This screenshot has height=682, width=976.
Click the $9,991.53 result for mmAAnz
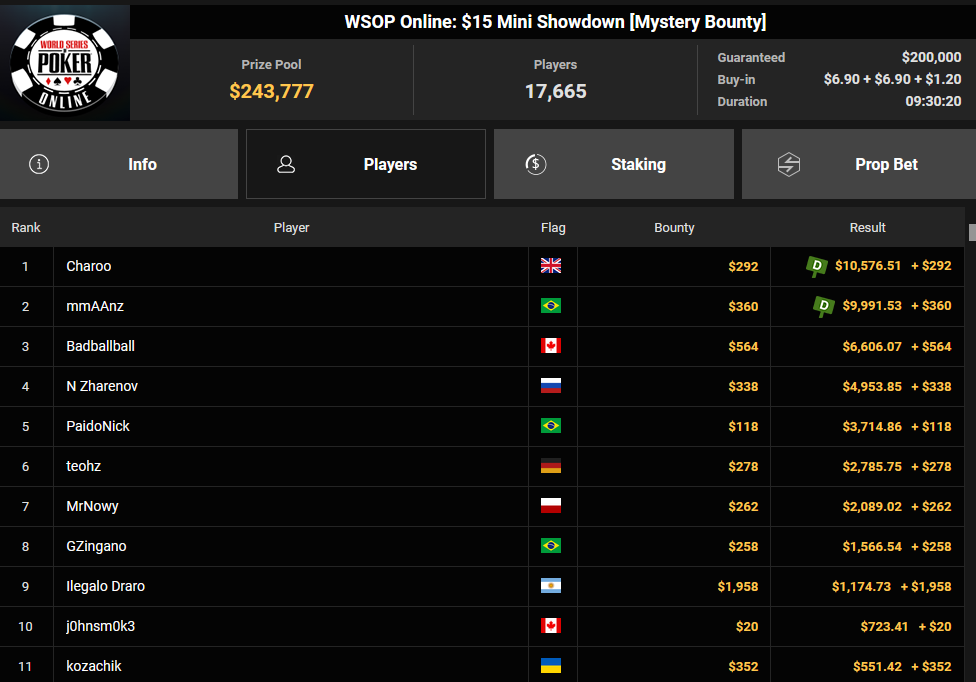tap(872, 306)
